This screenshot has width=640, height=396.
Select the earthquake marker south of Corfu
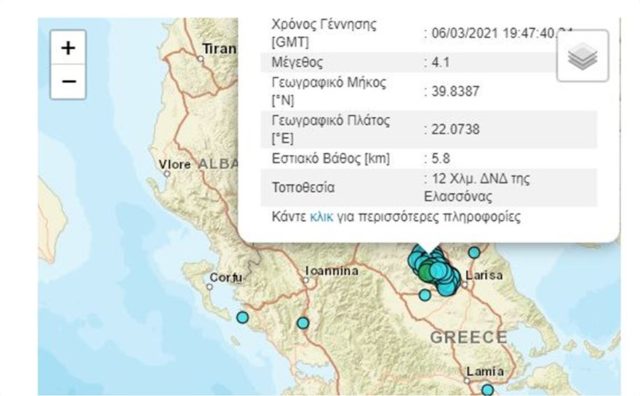242,317
